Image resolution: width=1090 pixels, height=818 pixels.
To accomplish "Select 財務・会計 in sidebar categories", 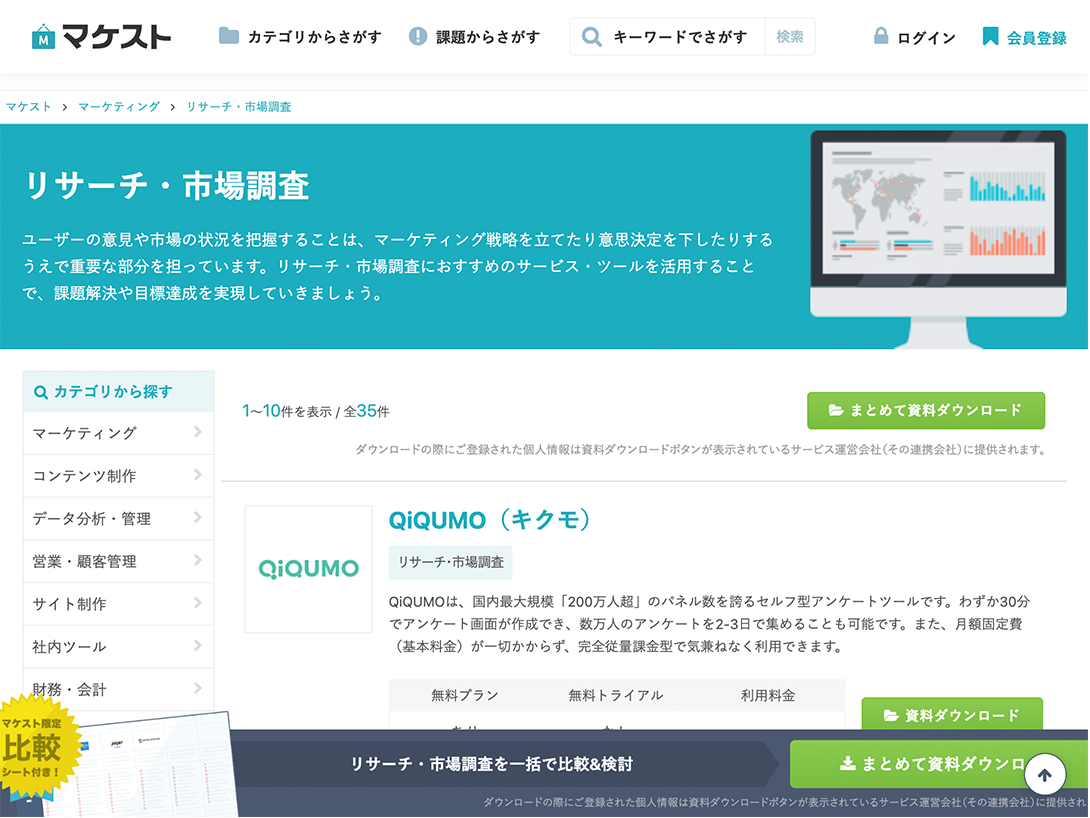I will coord(118,689).
